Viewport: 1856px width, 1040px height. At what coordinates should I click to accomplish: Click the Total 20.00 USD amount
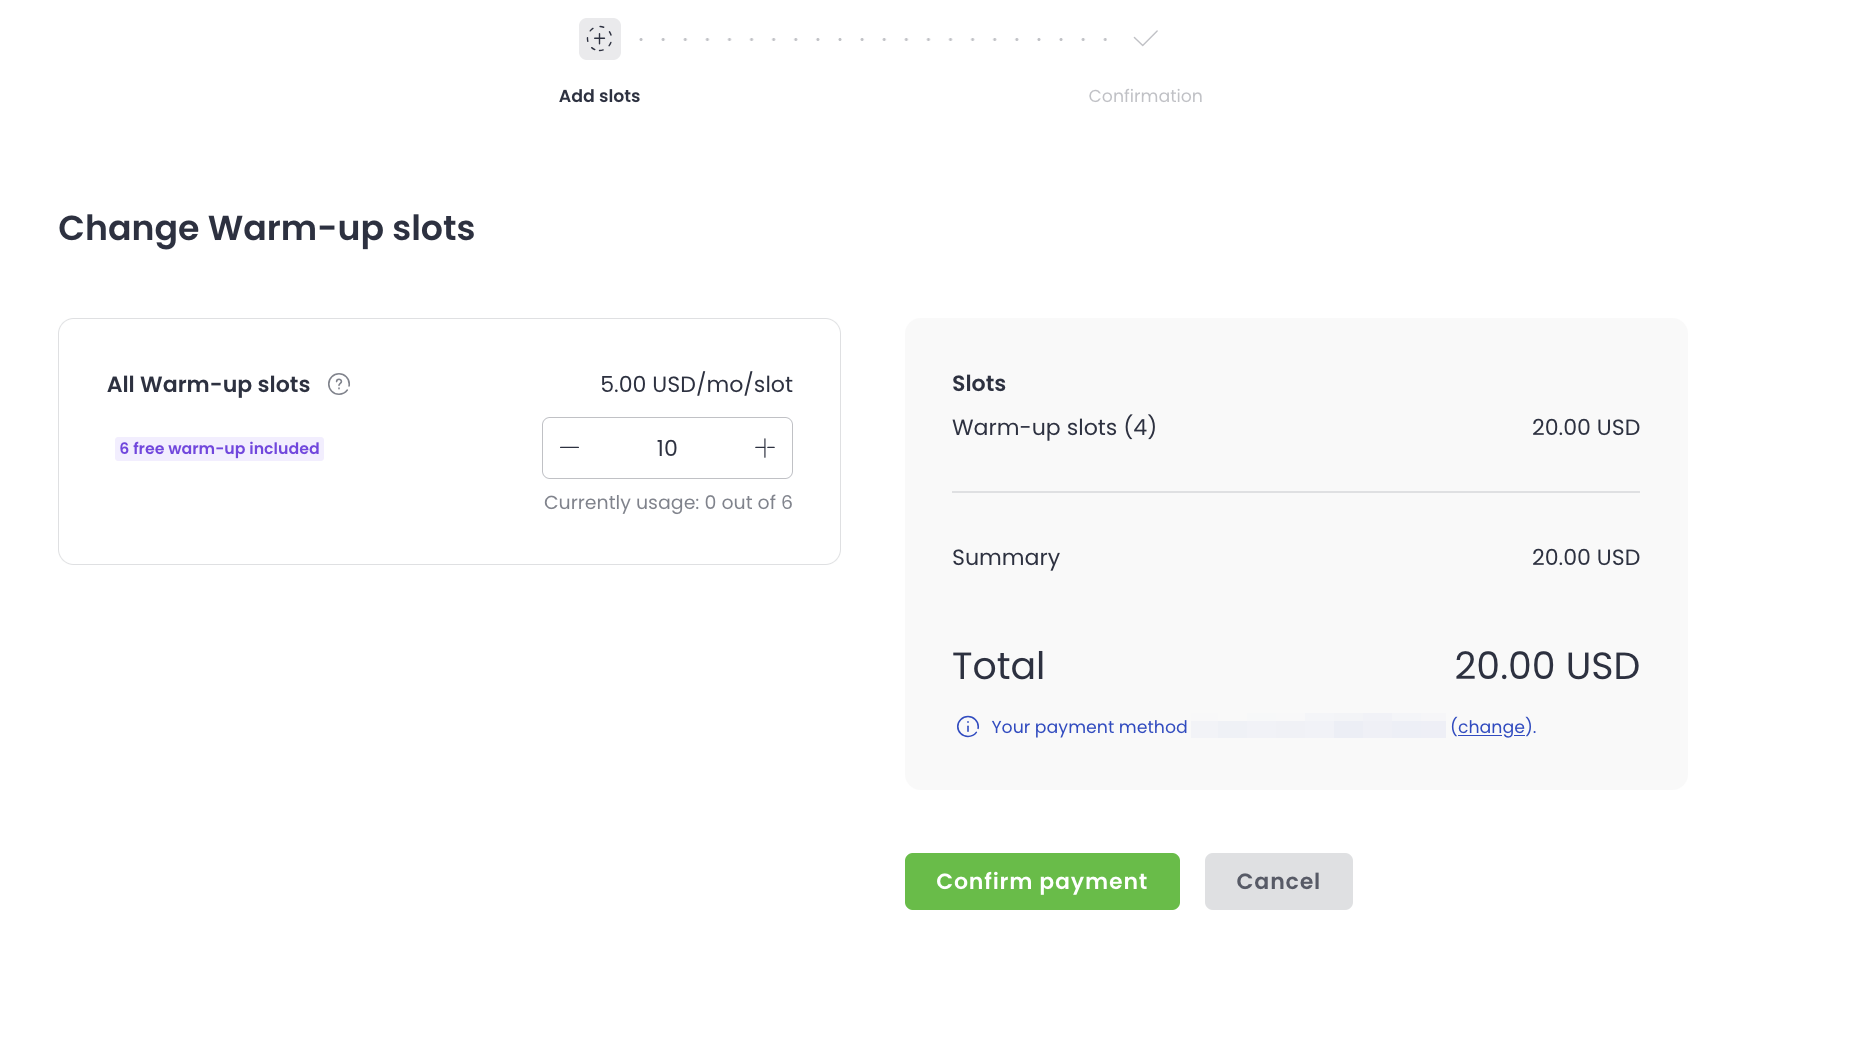[1546, 666]
